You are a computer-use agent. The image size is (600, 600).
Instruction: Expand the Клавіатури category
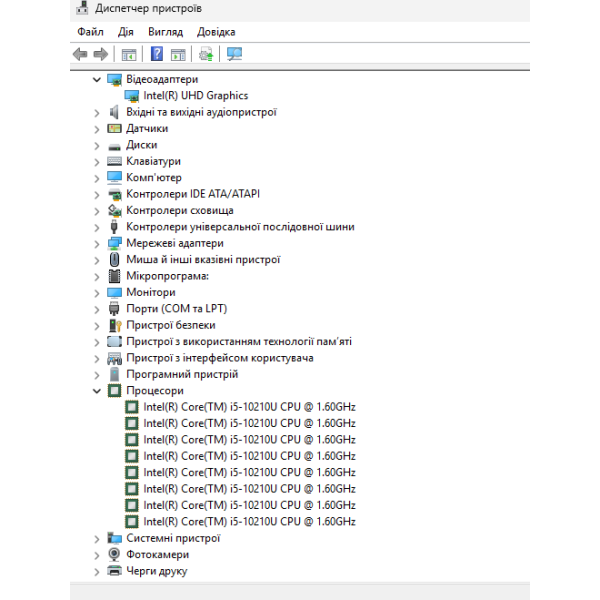pos(96,162)
